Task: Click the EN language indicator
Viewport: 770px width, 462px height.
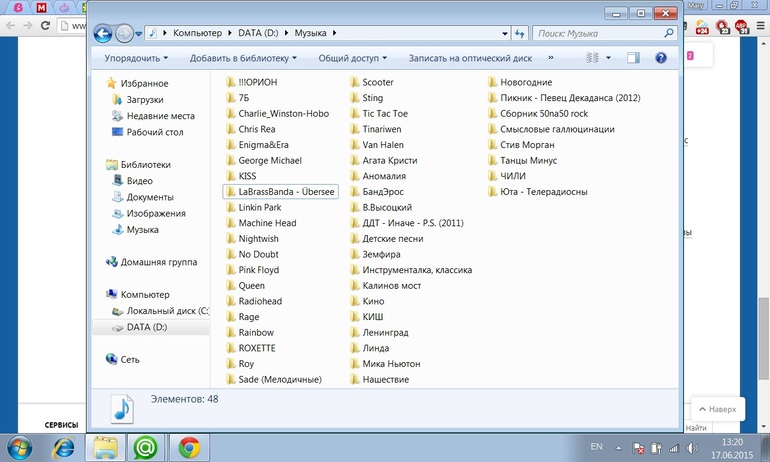Action: 596,446
